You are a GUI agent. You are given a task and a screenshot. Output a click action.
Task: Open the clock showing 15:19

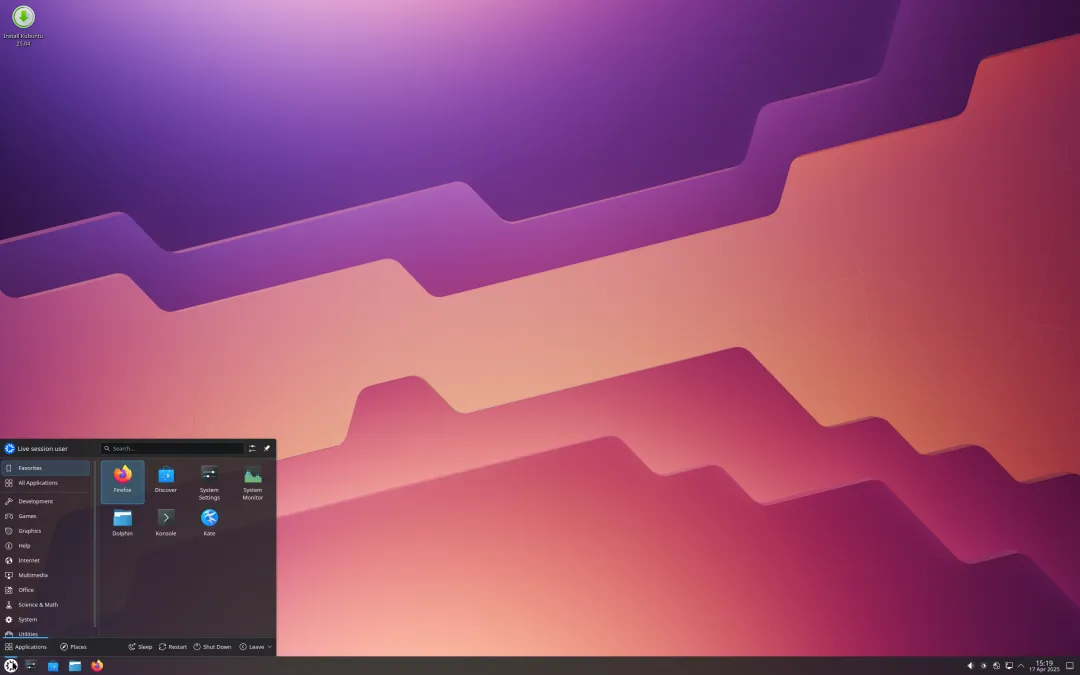click(1044, 666)
